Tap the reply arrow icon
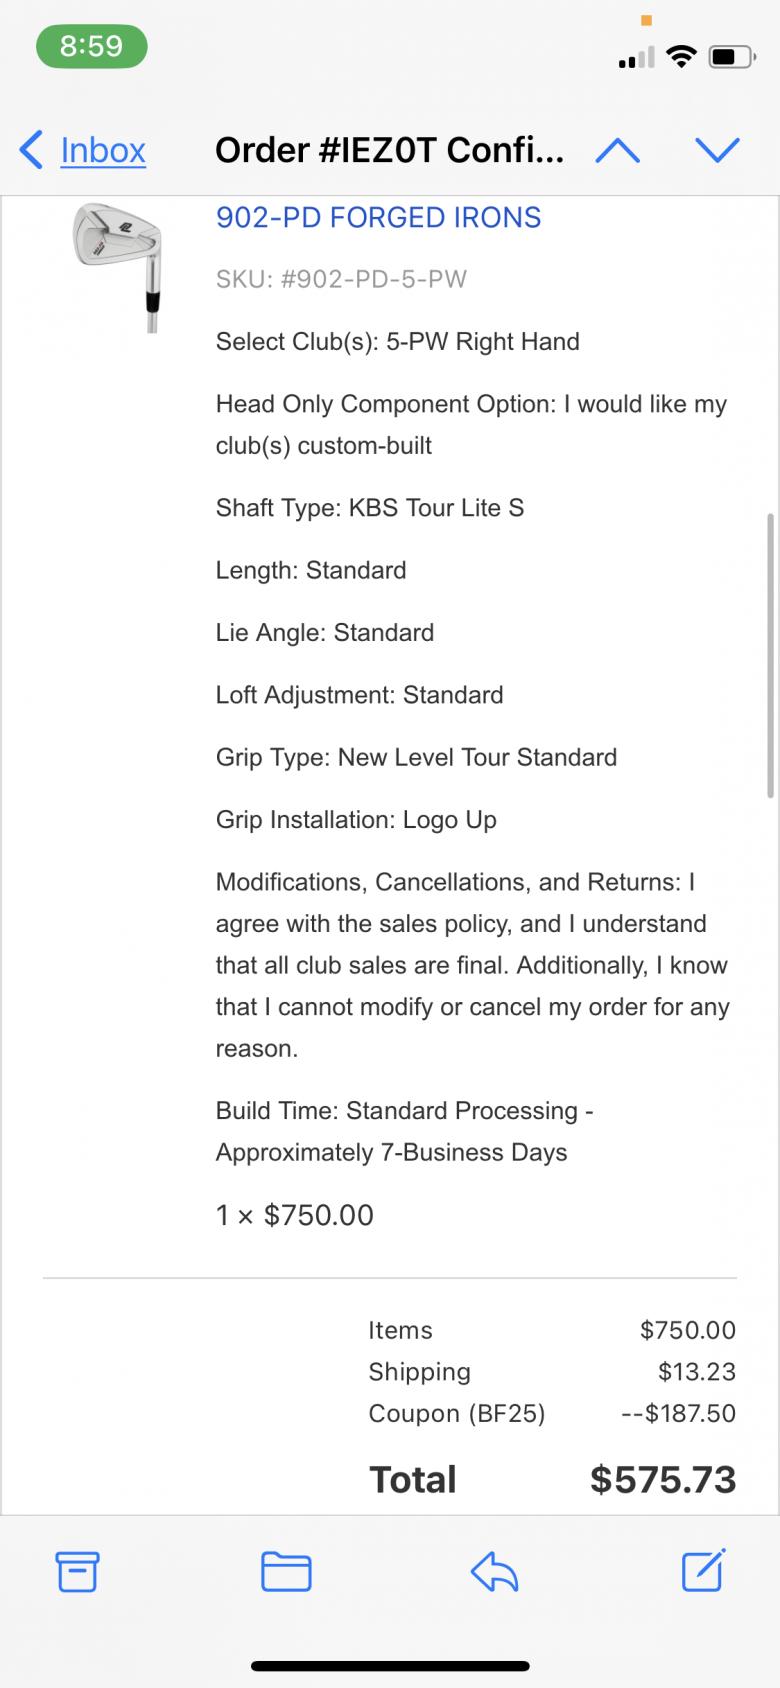The height and width of the screenshot is (1688, 780). tap(494, 1571)
